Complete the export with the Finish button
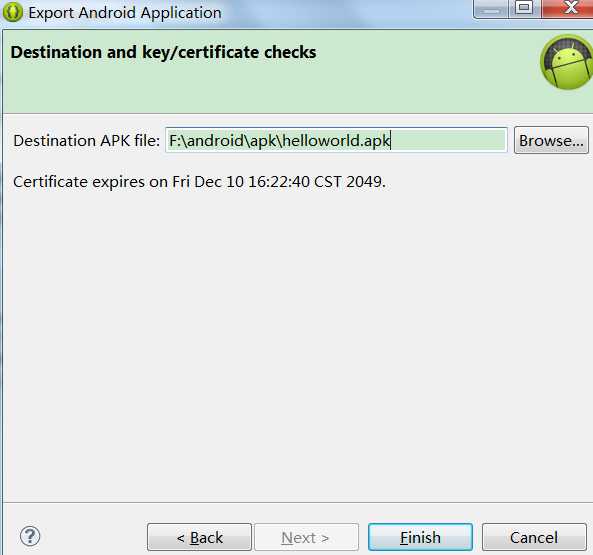Image resolution: width=593 pixels, height=555 pixels. click(x=420, y=537)
